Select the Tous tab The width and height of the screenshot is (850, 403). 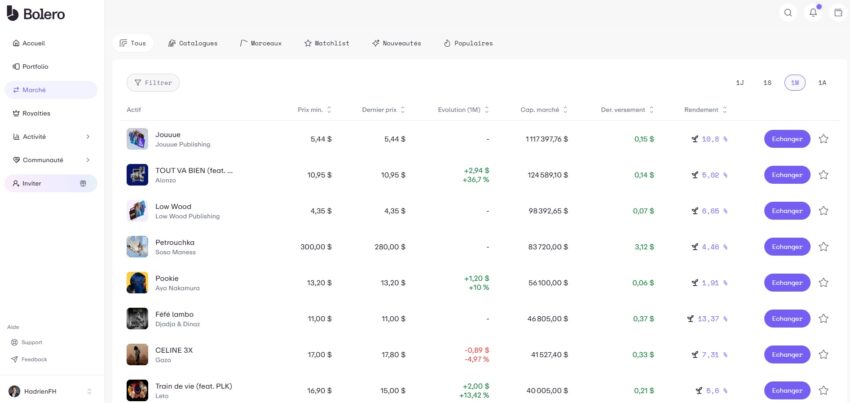[x=133, y=43]
